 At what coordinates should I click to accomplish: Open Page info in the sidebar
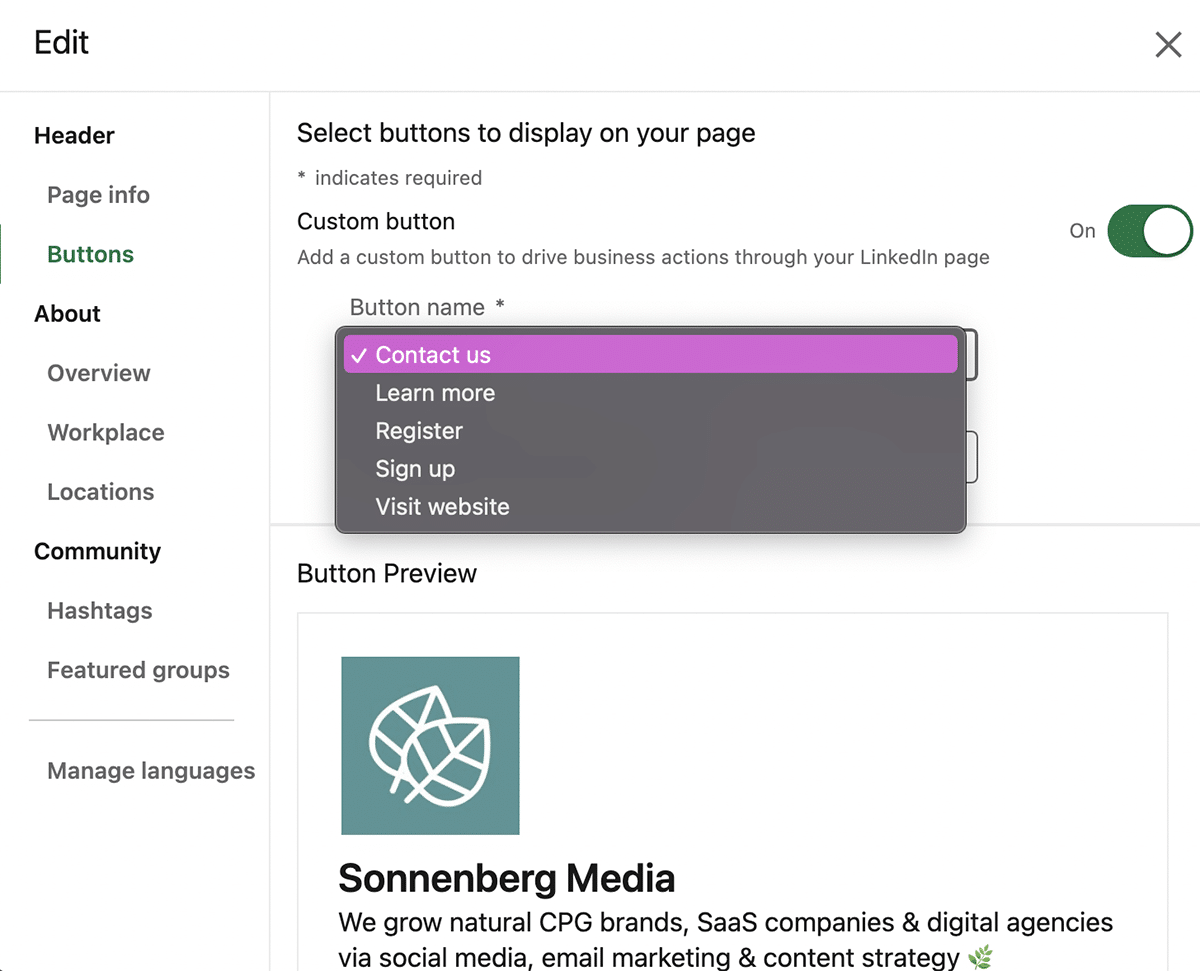click(98, 195)
